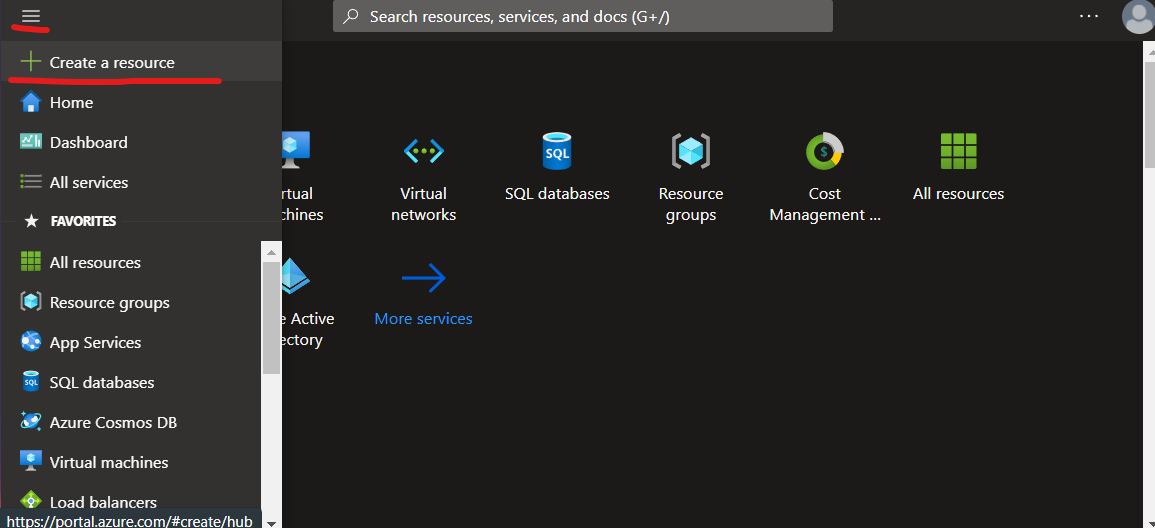This screenshot has width=1155, height=528.
Task: Click the favorites list scroll down arrow
Action: point(272,522)
